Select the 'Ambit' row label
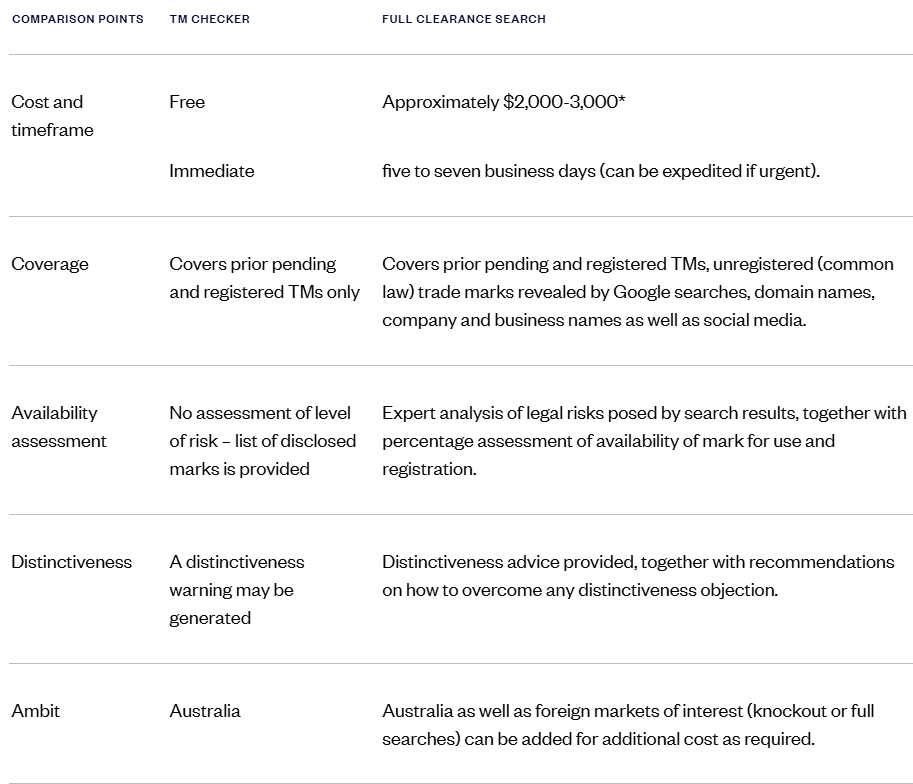This screenshot has height=784, width=913. click(x=35, y=711)
